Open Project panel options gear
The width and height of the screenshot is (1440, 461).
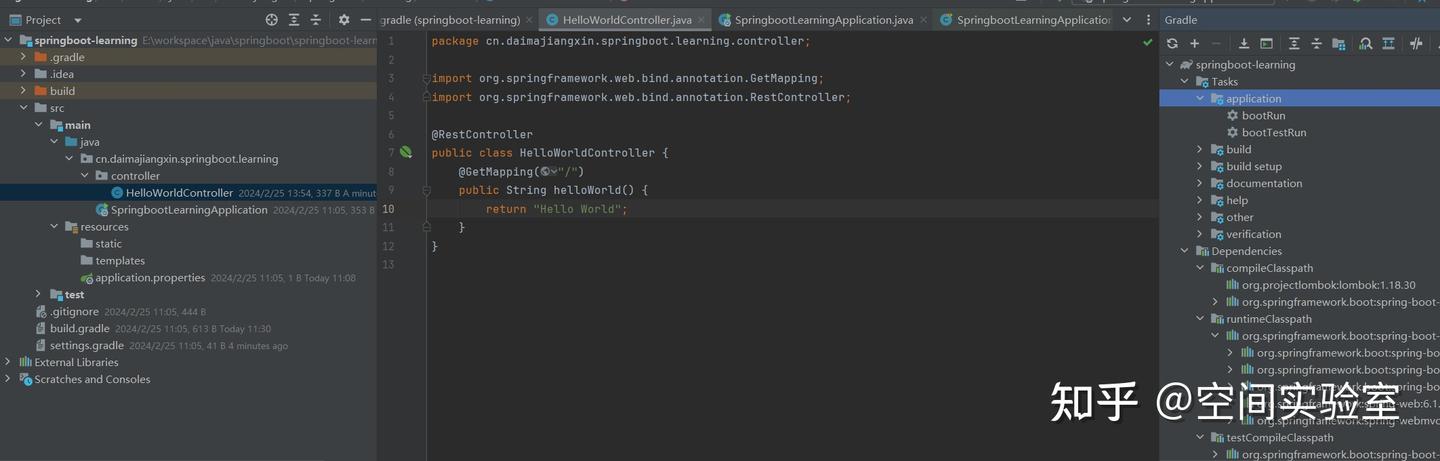tap(344, 20)
